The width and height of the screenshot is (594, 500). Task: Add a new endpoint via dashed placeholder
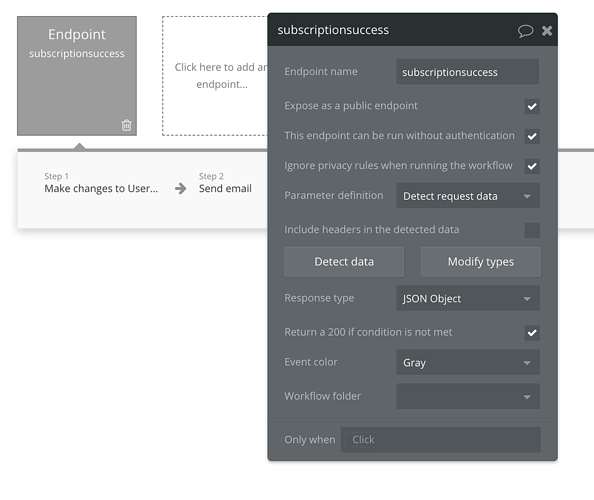pyautogui.click(x=215, y=76)
